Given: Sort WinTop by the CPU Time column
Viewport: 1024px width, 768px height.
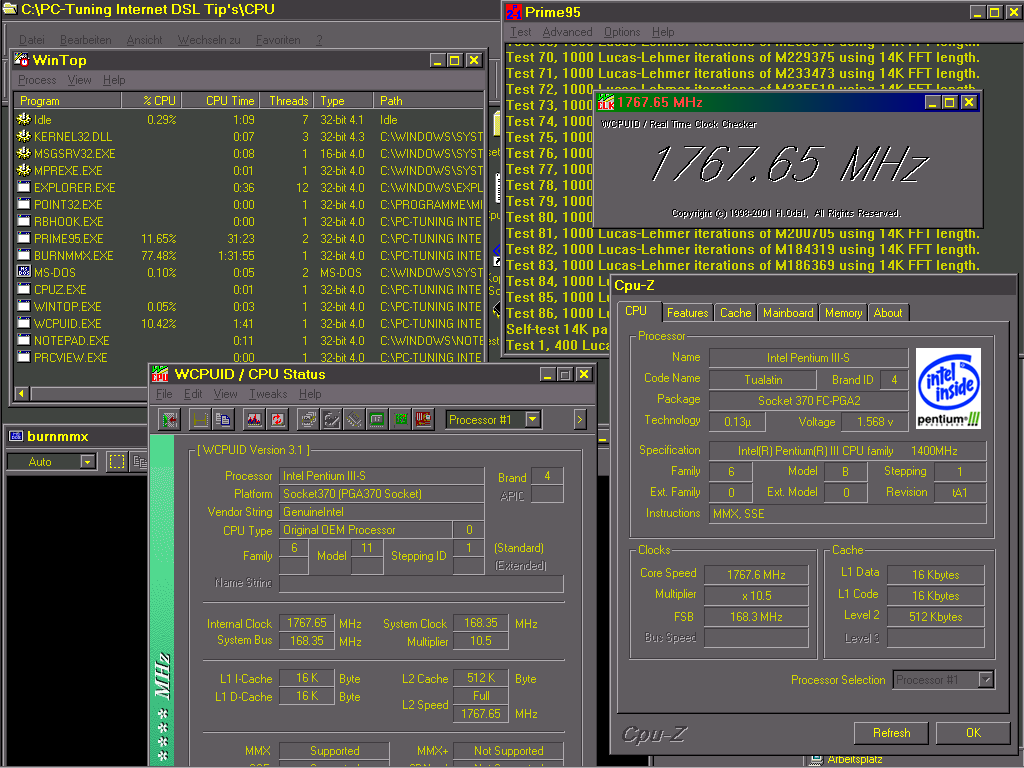Looking at the screenshot, I should tap(221, 101).
